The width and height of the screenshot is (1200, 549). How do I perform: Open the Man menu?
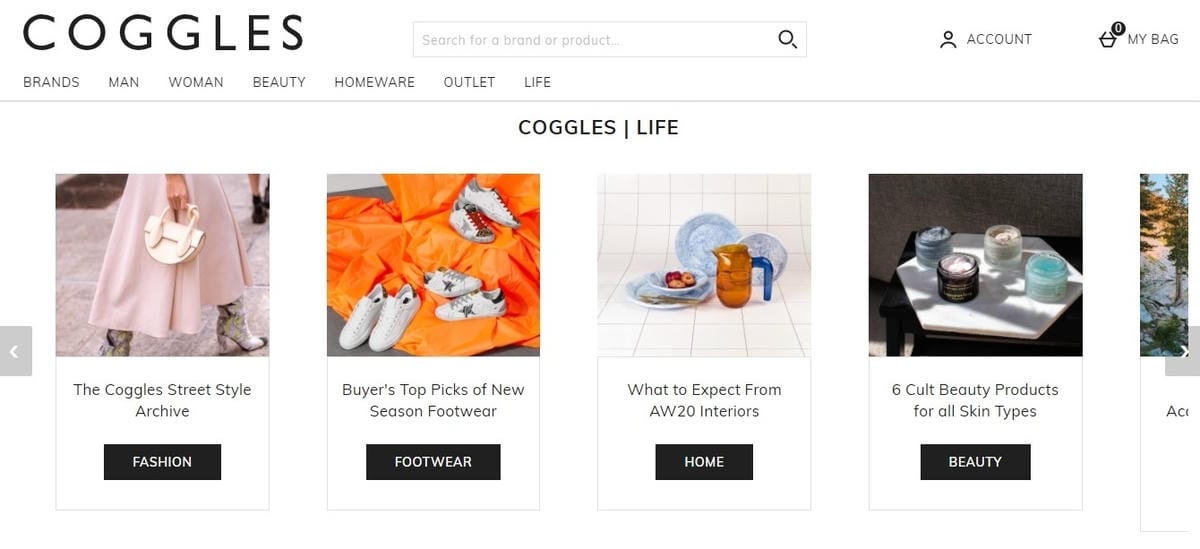pos(124,82)
